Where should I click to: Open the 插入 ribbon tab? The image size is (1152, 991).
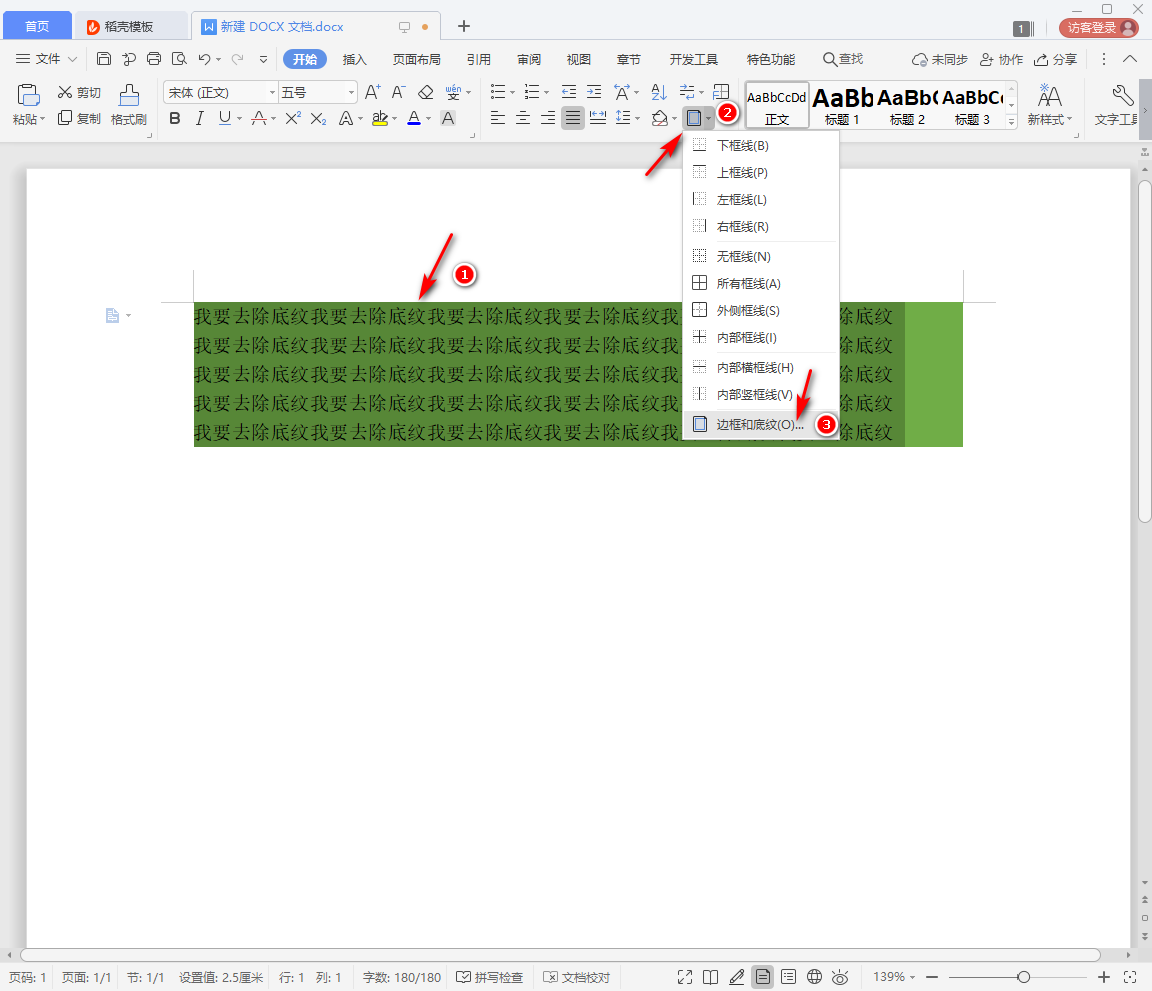[354, 60]
